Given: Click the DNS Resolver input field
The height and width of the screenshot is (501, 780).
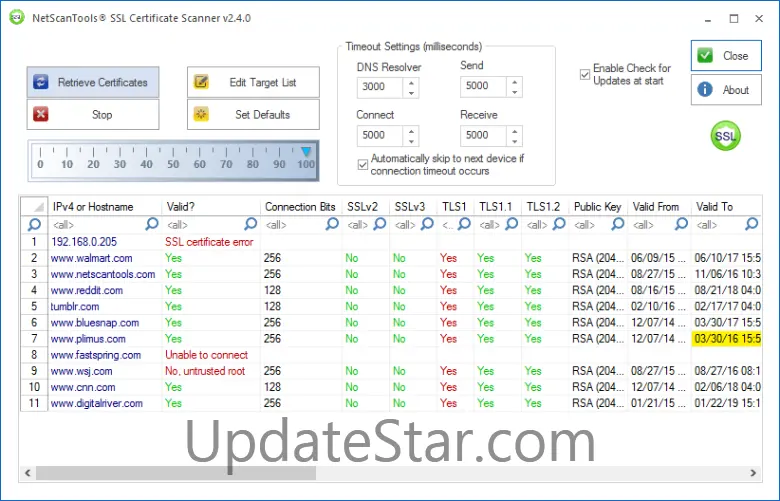Looking at the screenshot, I should (381, 87).
